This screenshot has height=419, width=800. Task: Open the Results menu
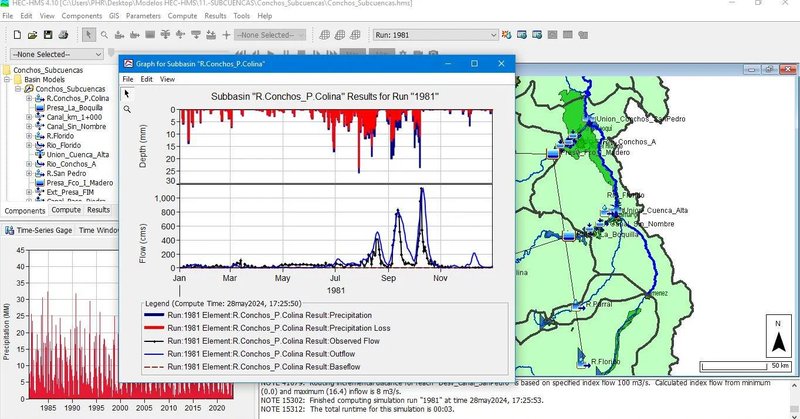(215, 16)
